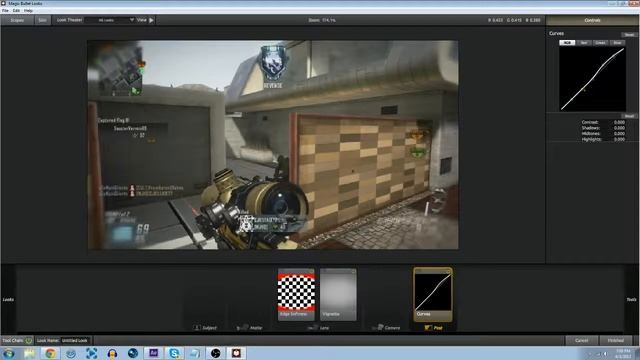Open the file explorer taskbar icon
640x360 pixels.
click(x=29, y=353)
